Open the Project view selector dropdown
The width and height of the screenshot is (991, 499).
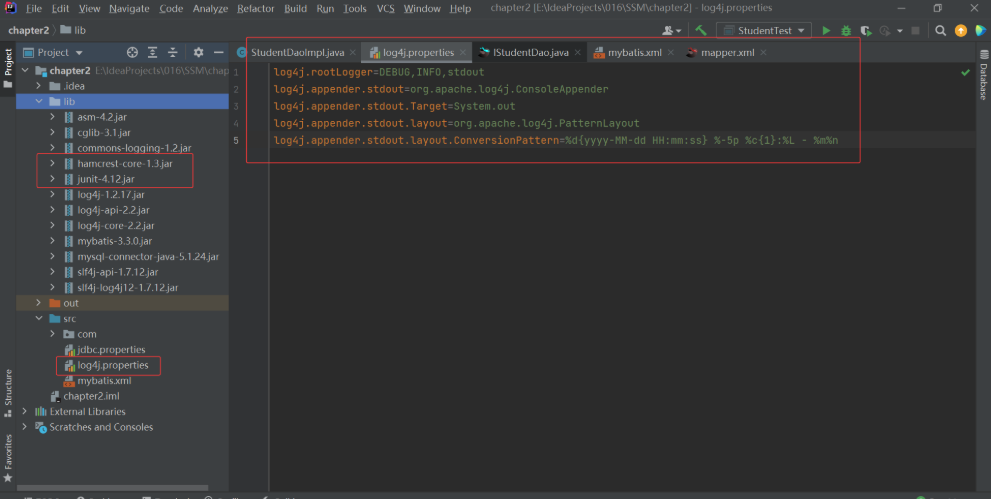pos(60,52)
